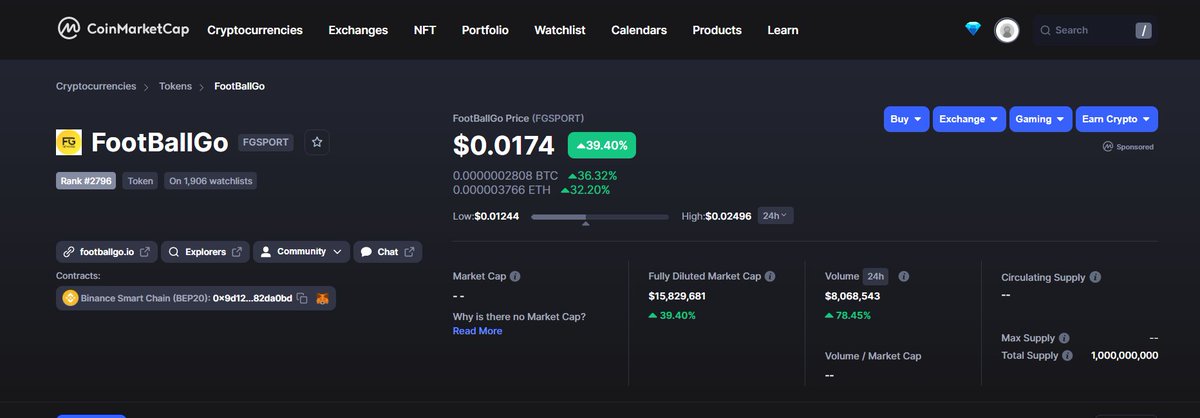
Task: Expand the Community dropdown
Action: coord(302,252)
